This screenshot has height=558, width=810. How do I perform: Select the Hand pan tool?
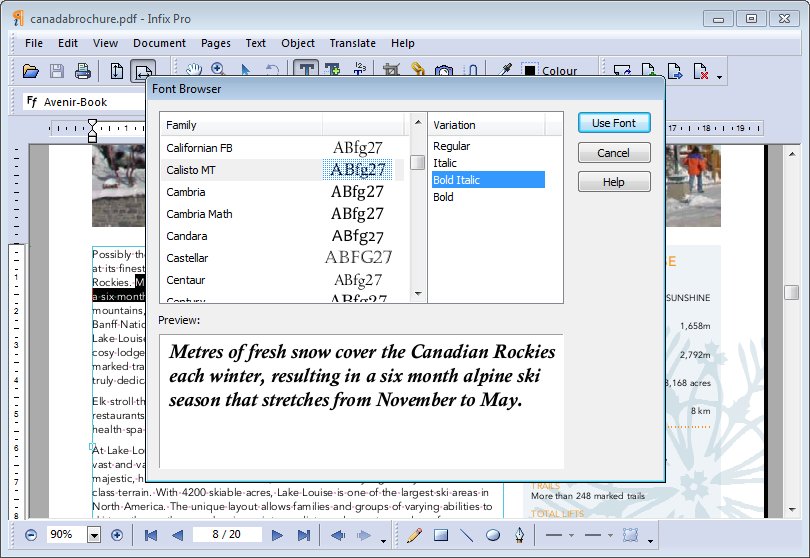coord(195,70)
